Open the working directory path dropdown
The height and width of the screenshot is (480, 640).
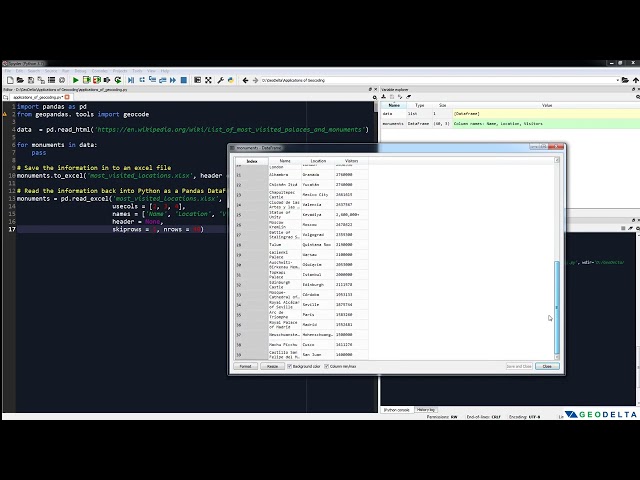click(617, 80)
